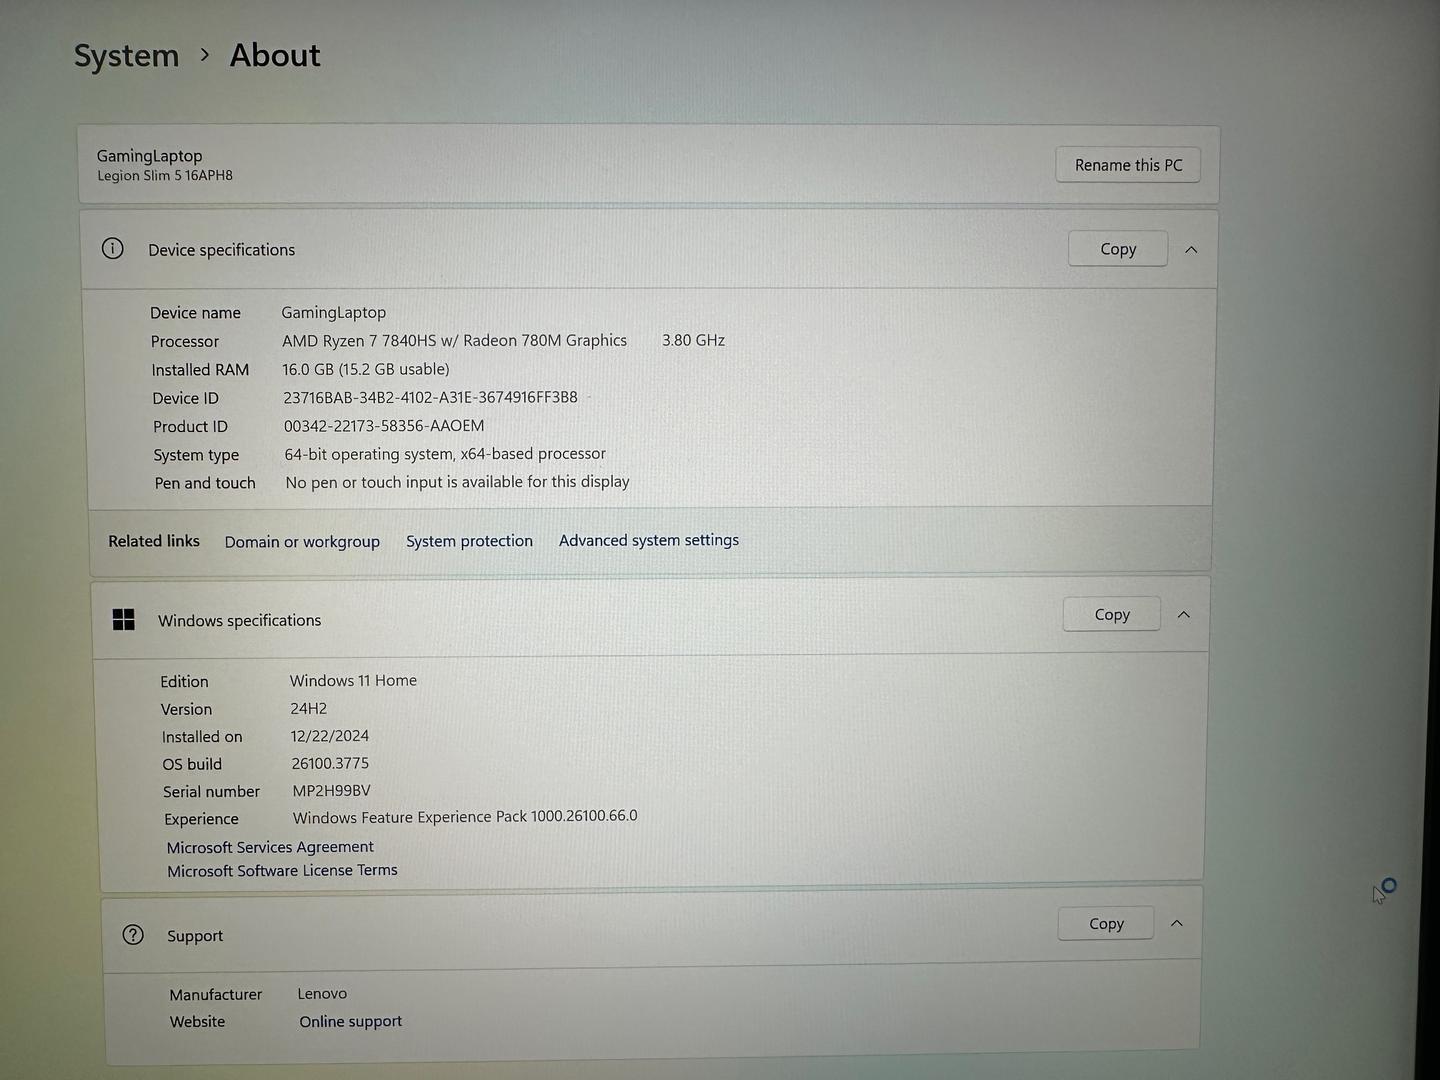Image resolution: width=1440 pixels, height=1080 pixels.
Task: Click the Related links label
Action: point(154,541)
